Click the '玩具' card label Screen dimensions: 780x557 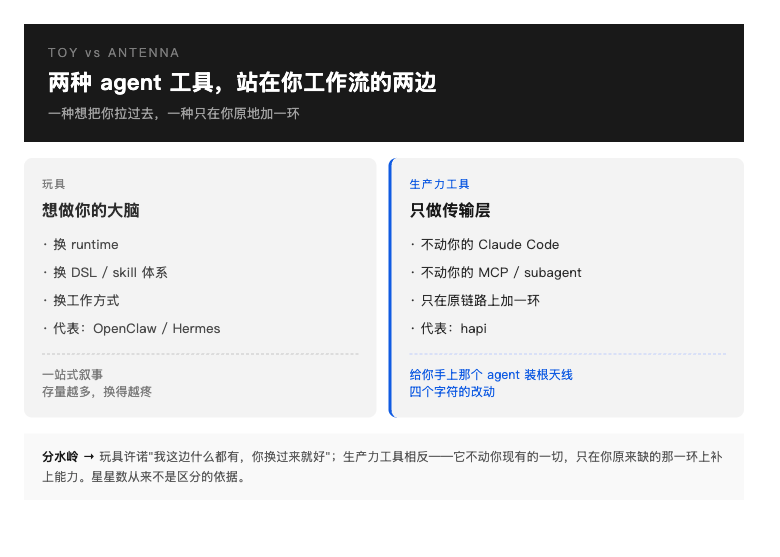tap(54, 184)
